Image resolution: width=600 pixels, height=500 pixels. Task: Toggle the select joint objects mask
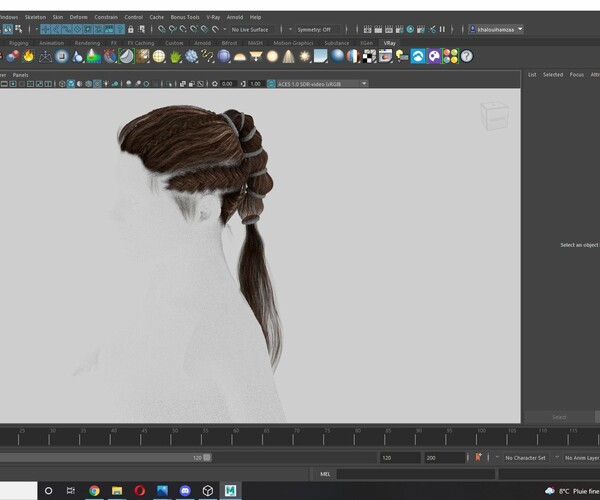[56, 29]
